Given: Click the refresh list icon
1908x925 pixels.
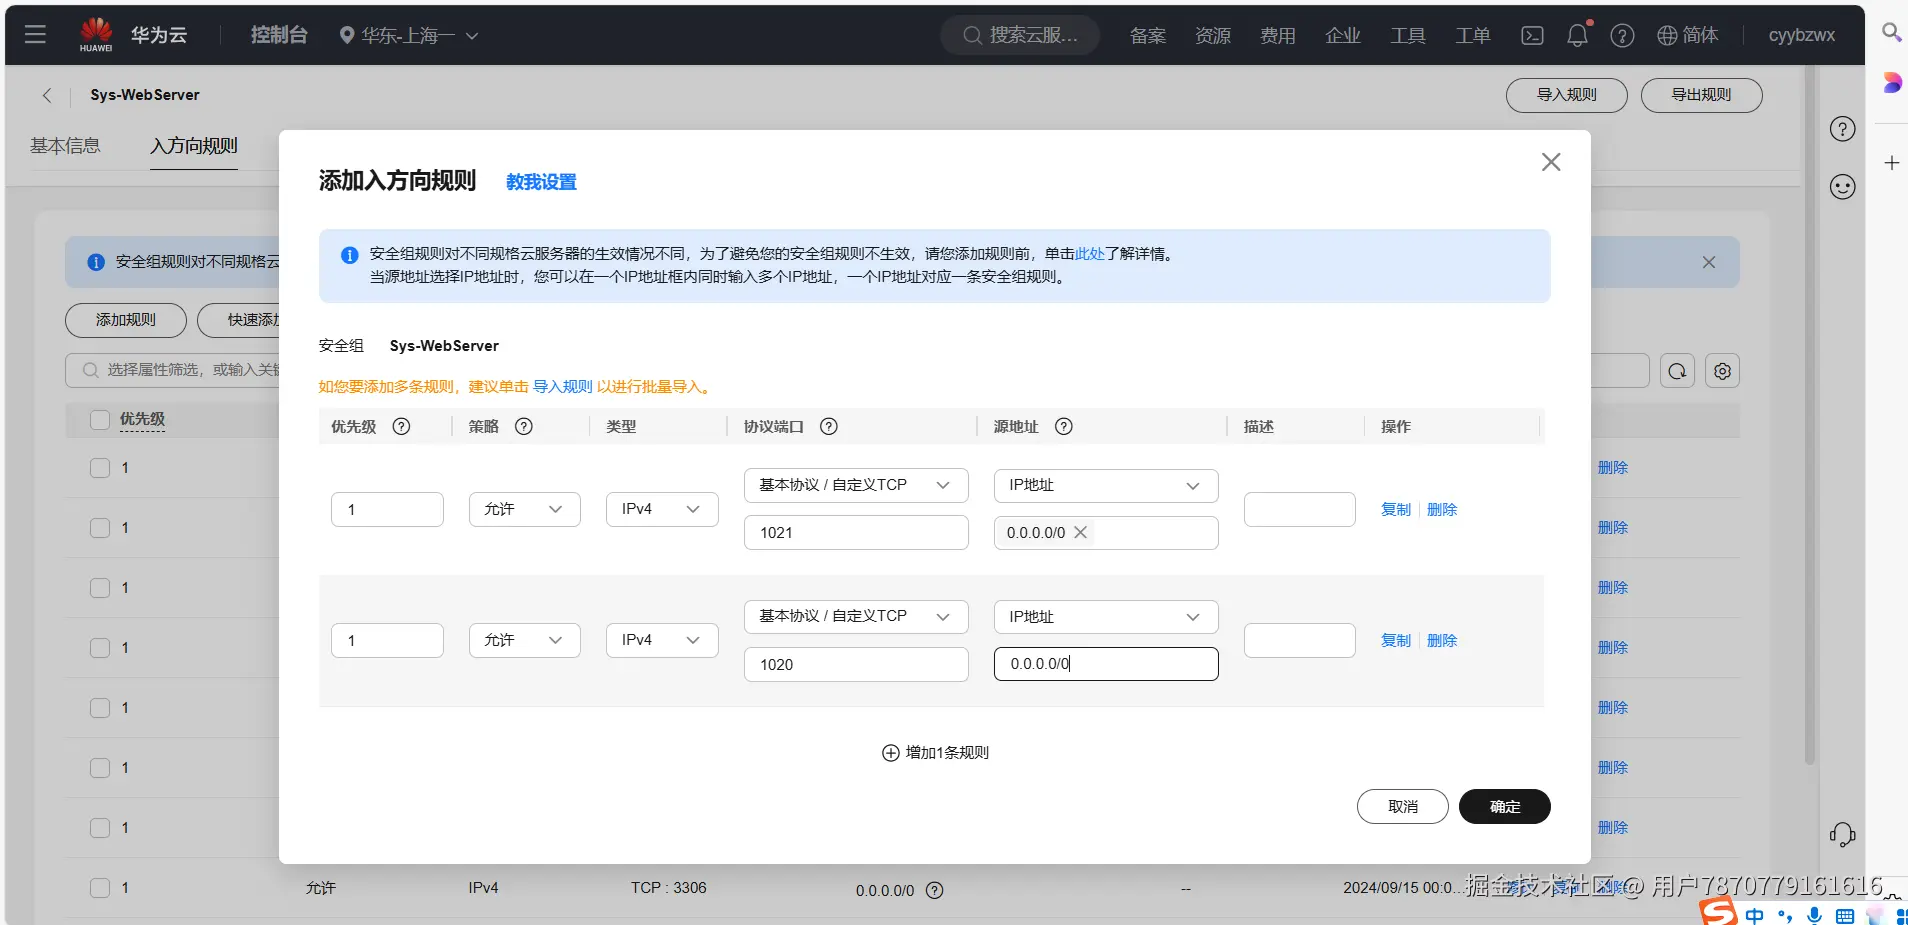Looking at the screenshot, I should [1677, 371].
